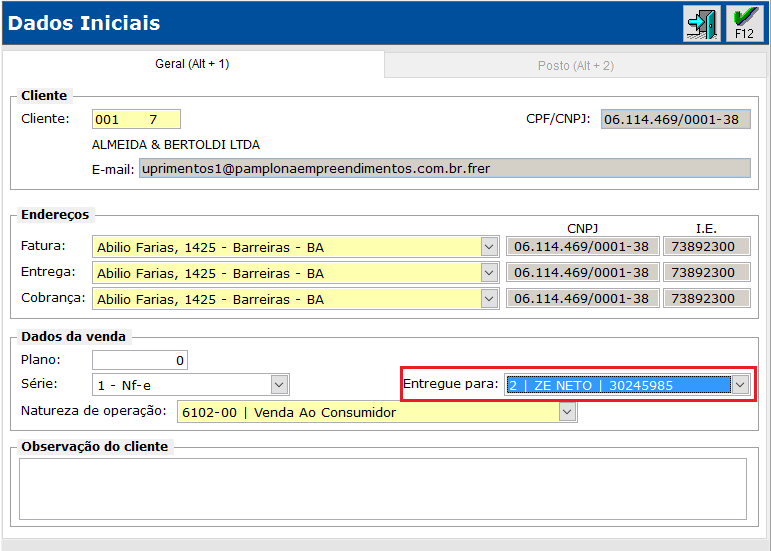Switch to the Geral (Alt + 1) tab
Viewport: 771px width, 551px height.
[192, 64]
